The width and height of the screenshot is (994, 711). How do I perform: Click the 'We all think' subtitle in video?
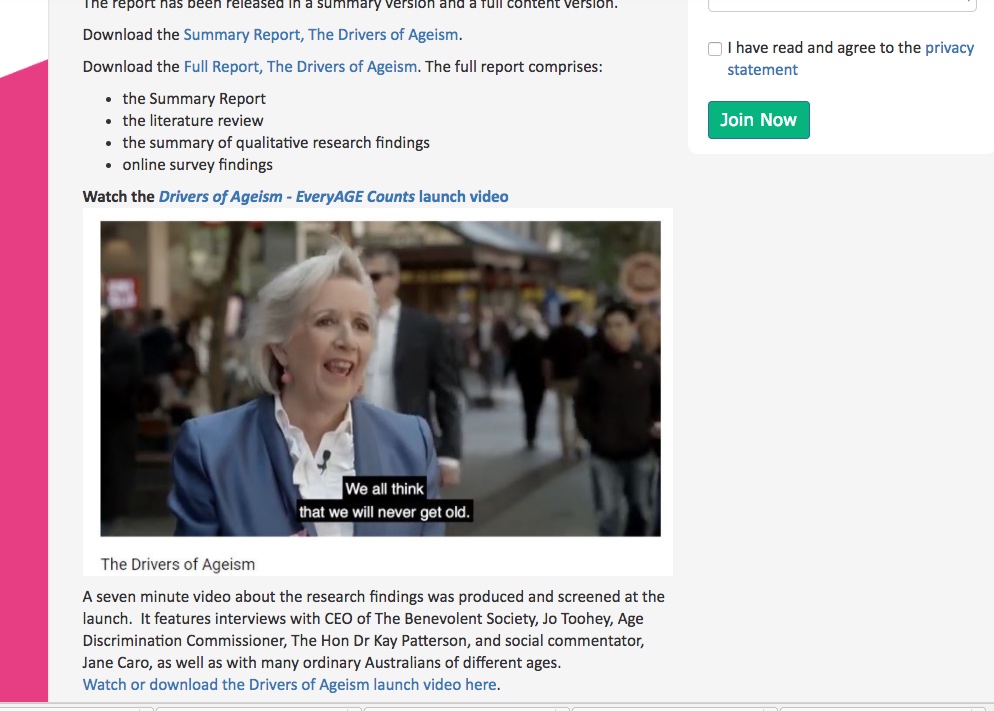(x=384, y=489)
